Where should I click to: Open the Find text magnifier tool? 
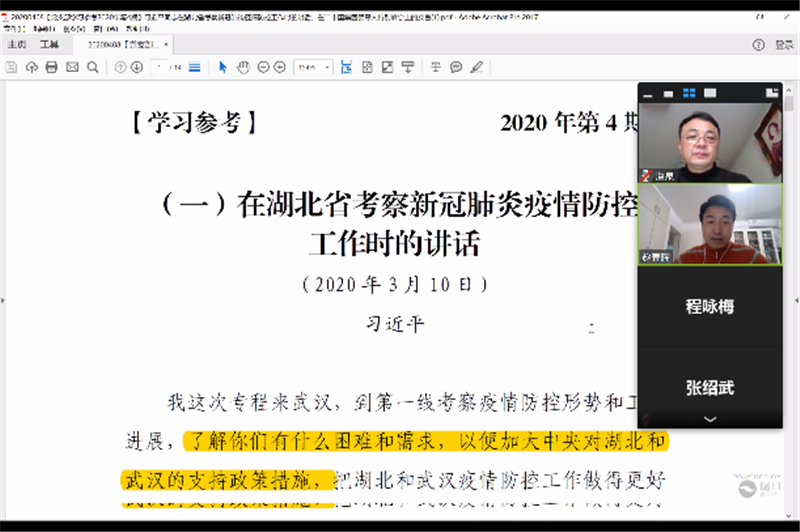coord(92,67)
